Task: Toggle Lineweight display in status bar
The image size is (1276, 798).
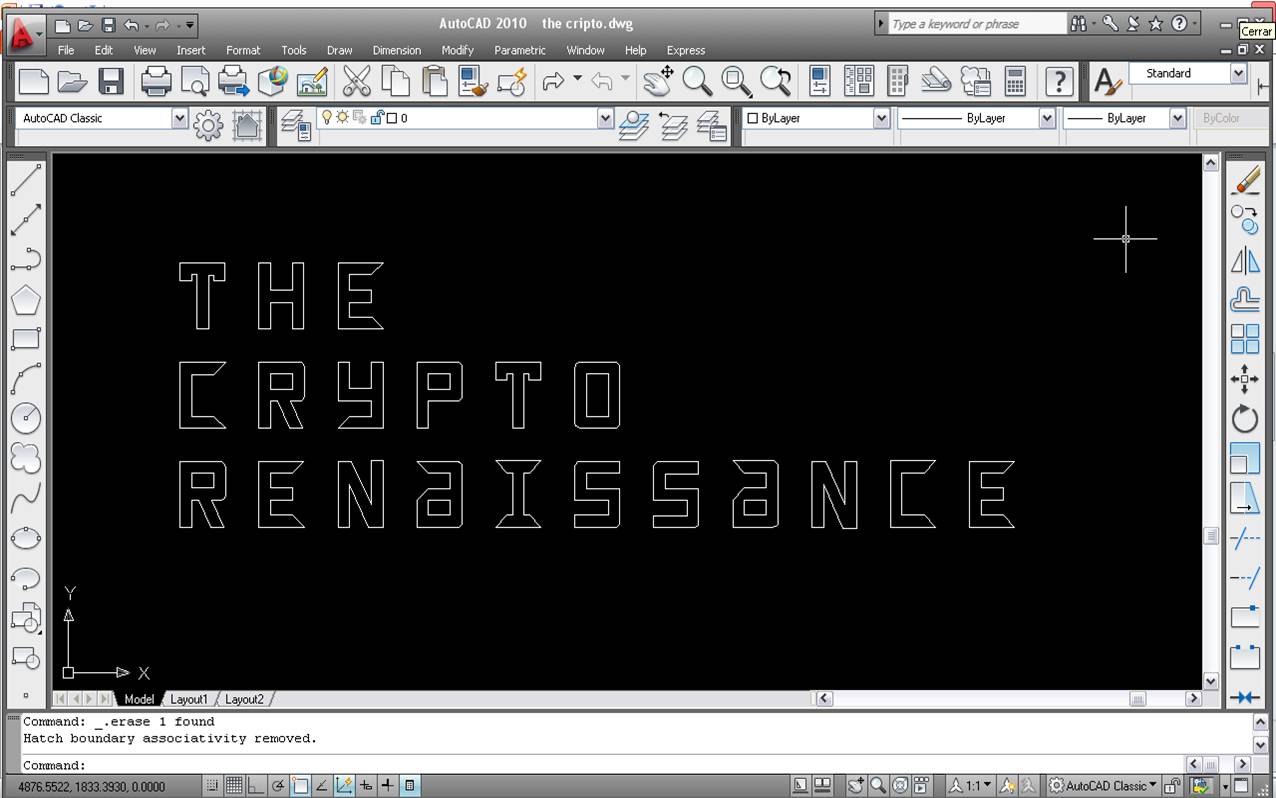Action: coord(388,786)
